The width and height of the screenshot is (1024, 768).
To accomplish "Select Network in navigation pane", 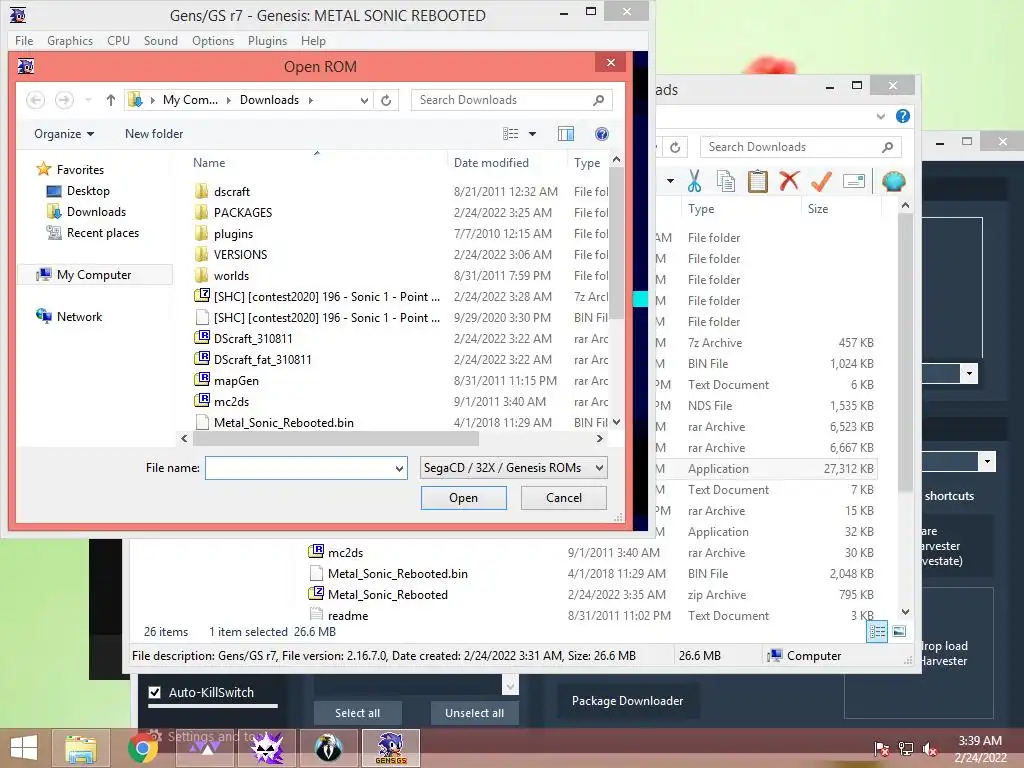I will coord(79,317).
